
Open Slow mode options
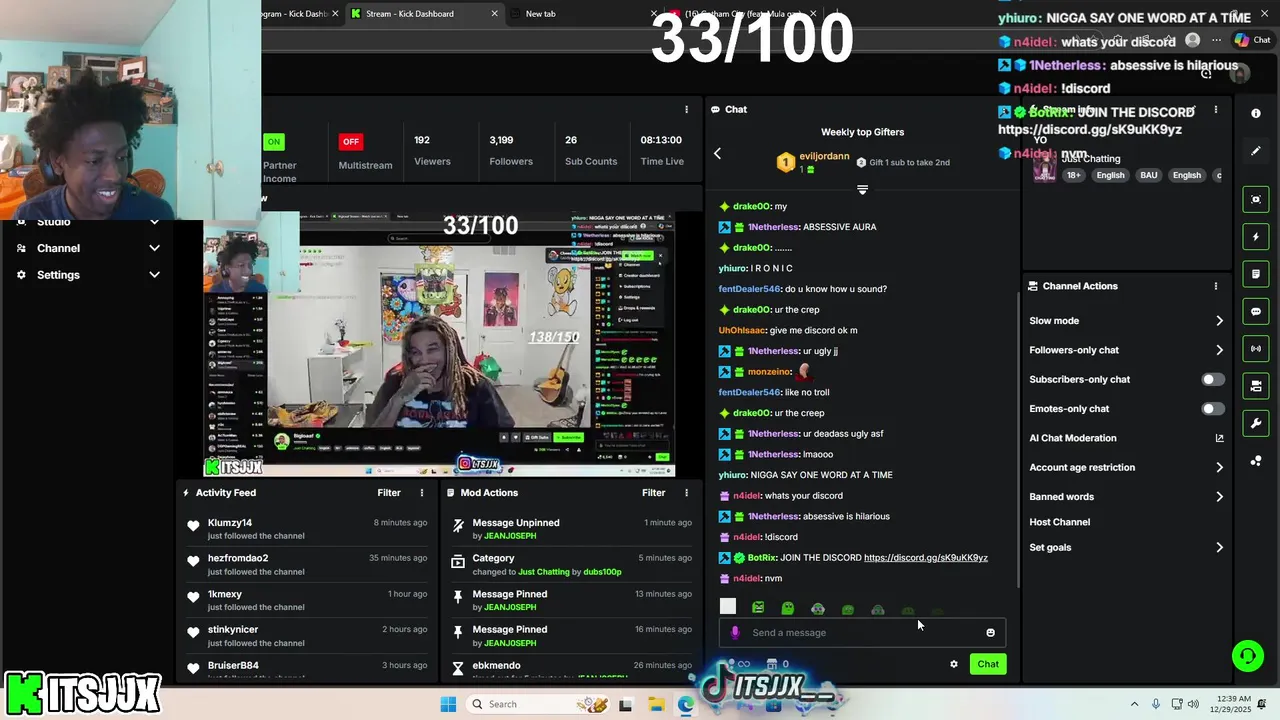click(1126, 321)
